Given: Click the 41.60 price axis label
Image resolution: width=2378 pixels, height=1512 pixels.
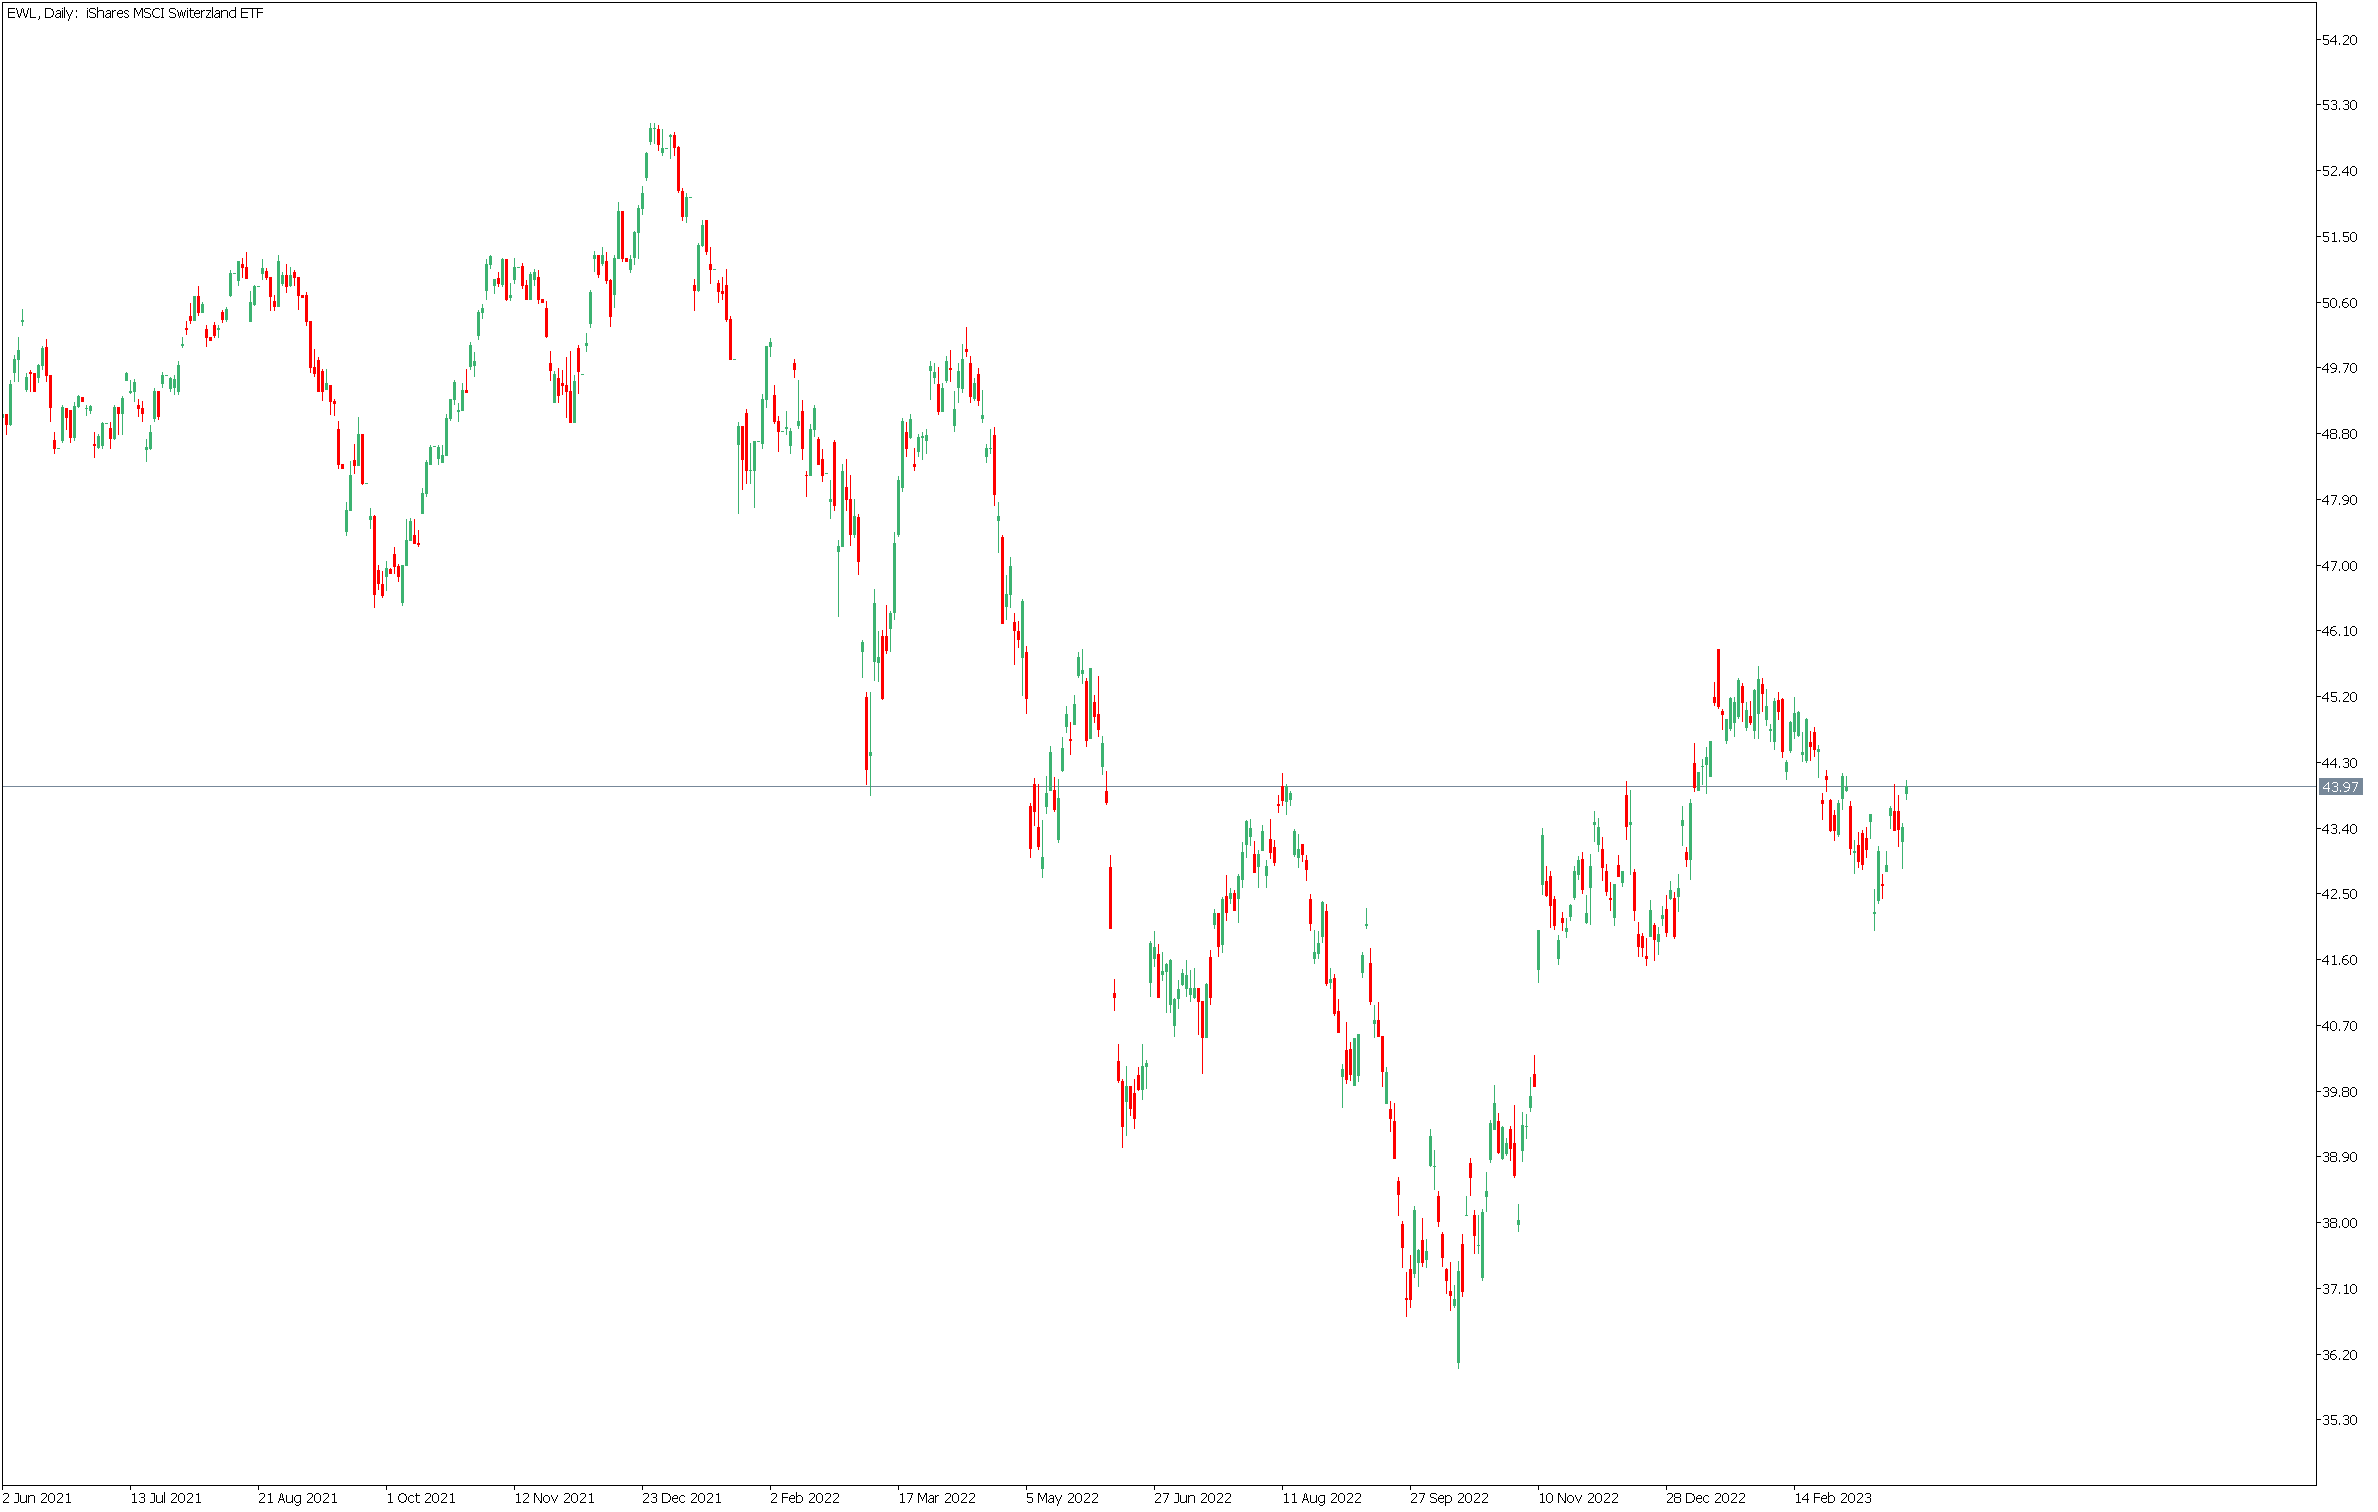Looking at the screenshot, I should coord(2339,960).
